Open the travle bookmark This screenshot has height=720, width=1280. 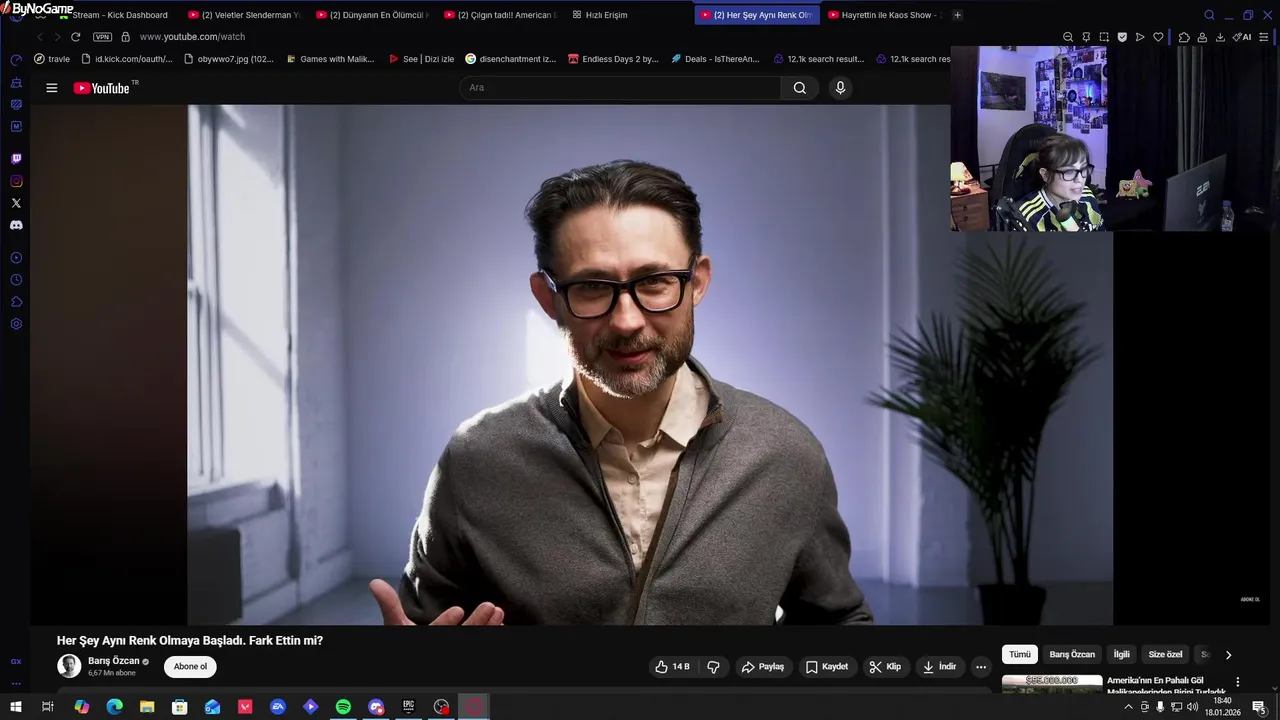tap(52, 59)
